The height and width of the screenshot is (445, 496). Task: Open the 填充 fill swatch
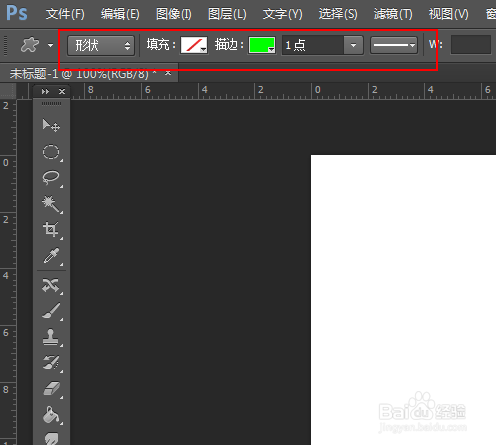(x=194, y=45)
